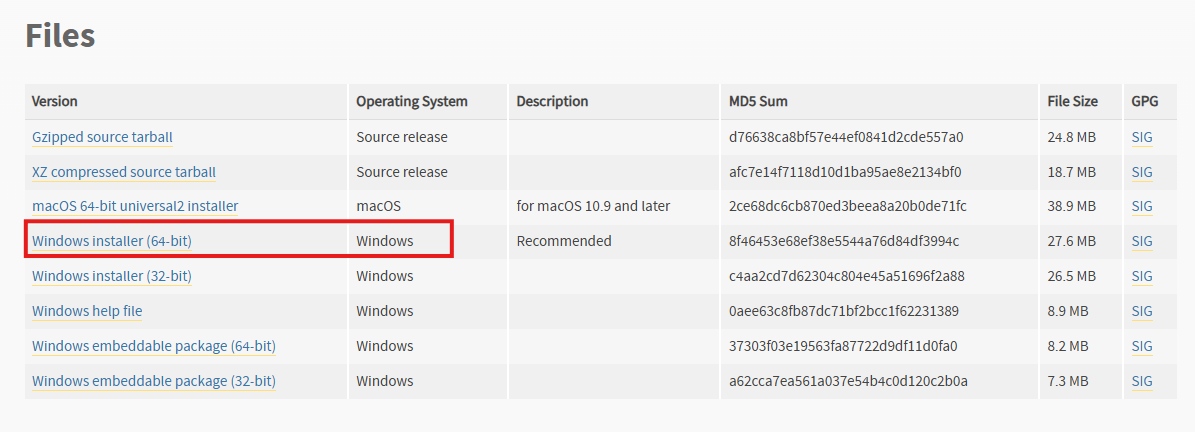The image size is (1195, 432).
Task: Click SIG for Windows installer (32-bit)
Action: click(1142, 276)
